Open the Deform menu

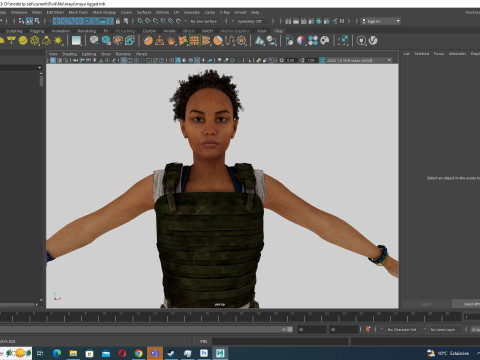point(162,12)
